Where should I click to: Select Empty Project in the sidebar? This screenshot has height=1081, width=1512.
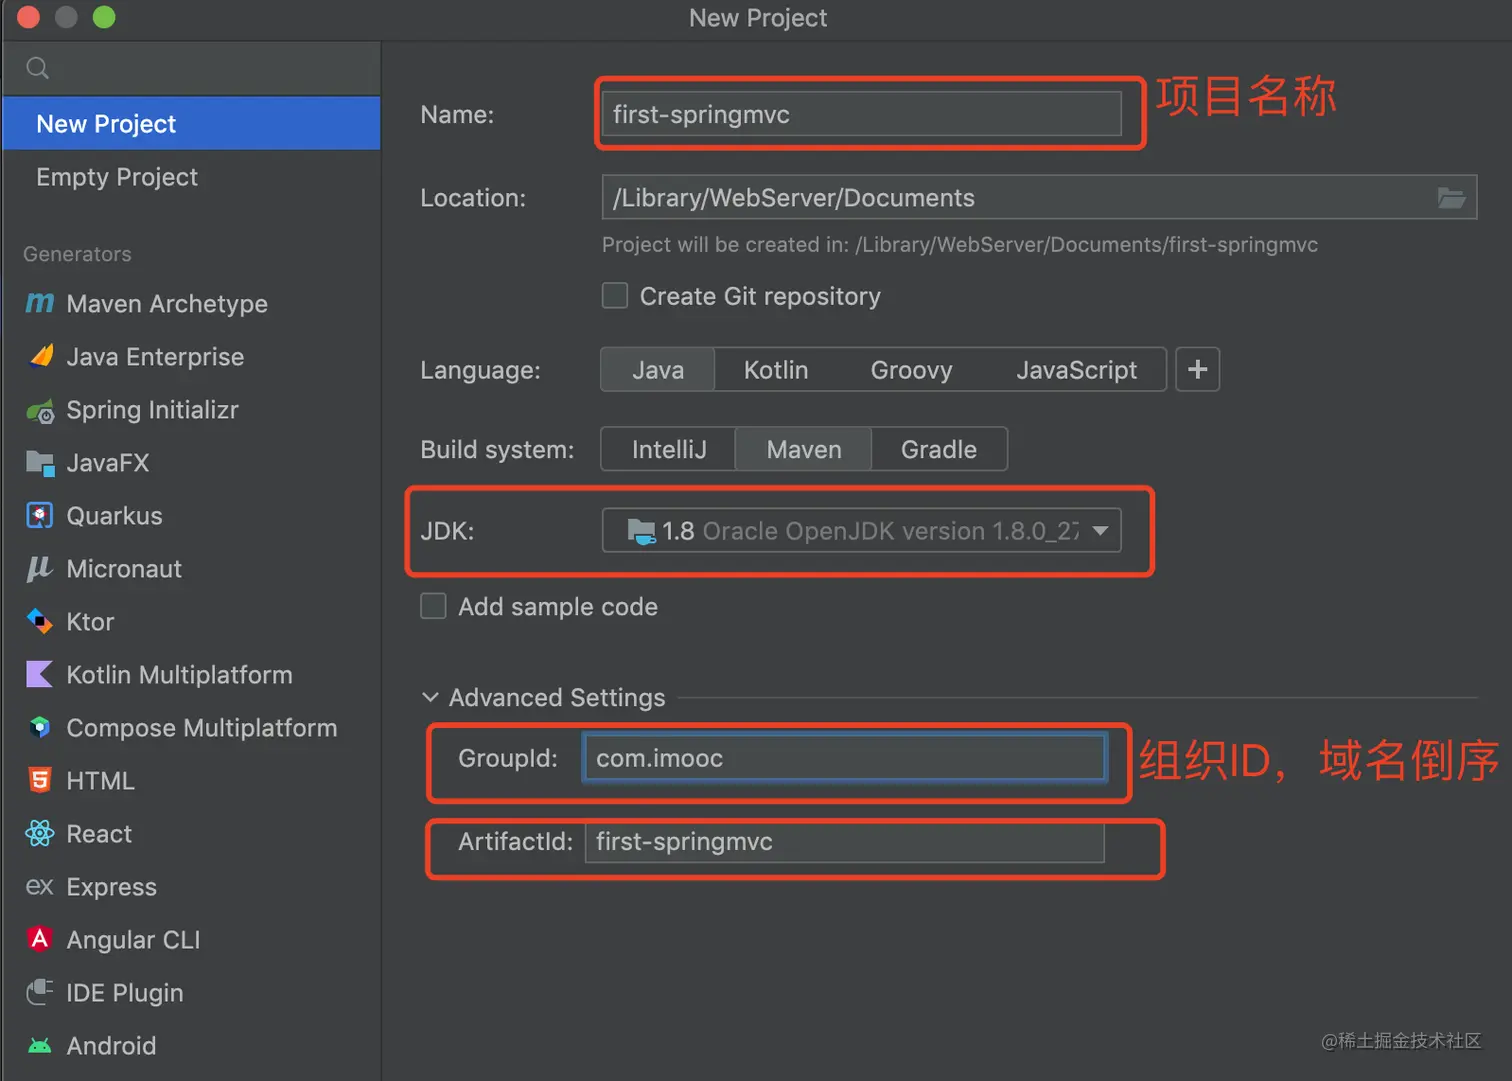click(x=191, y=177)
